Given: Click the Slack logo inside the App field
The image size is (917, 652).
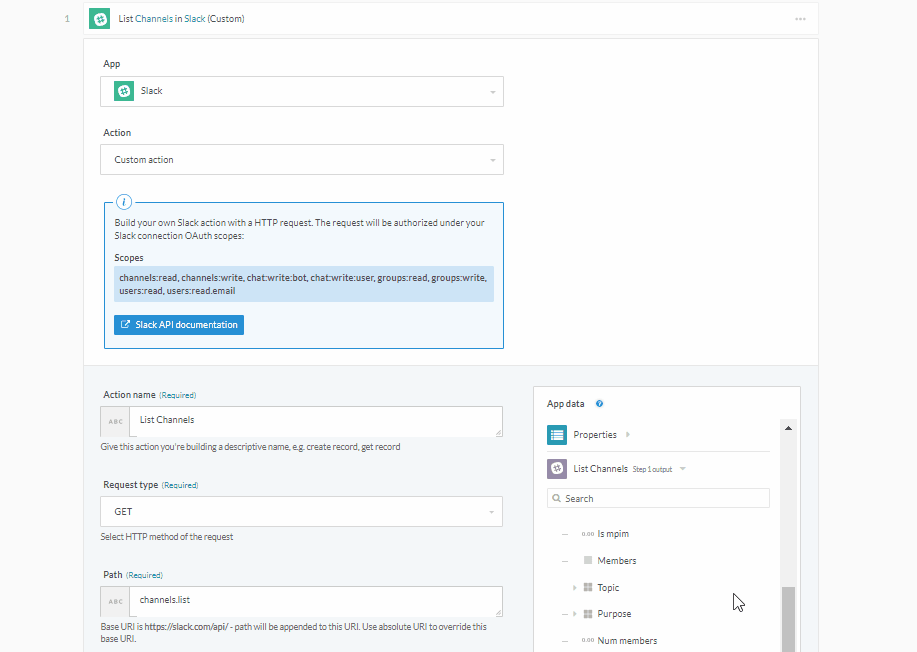Looking at the screenshot, I should pos(123,90).
